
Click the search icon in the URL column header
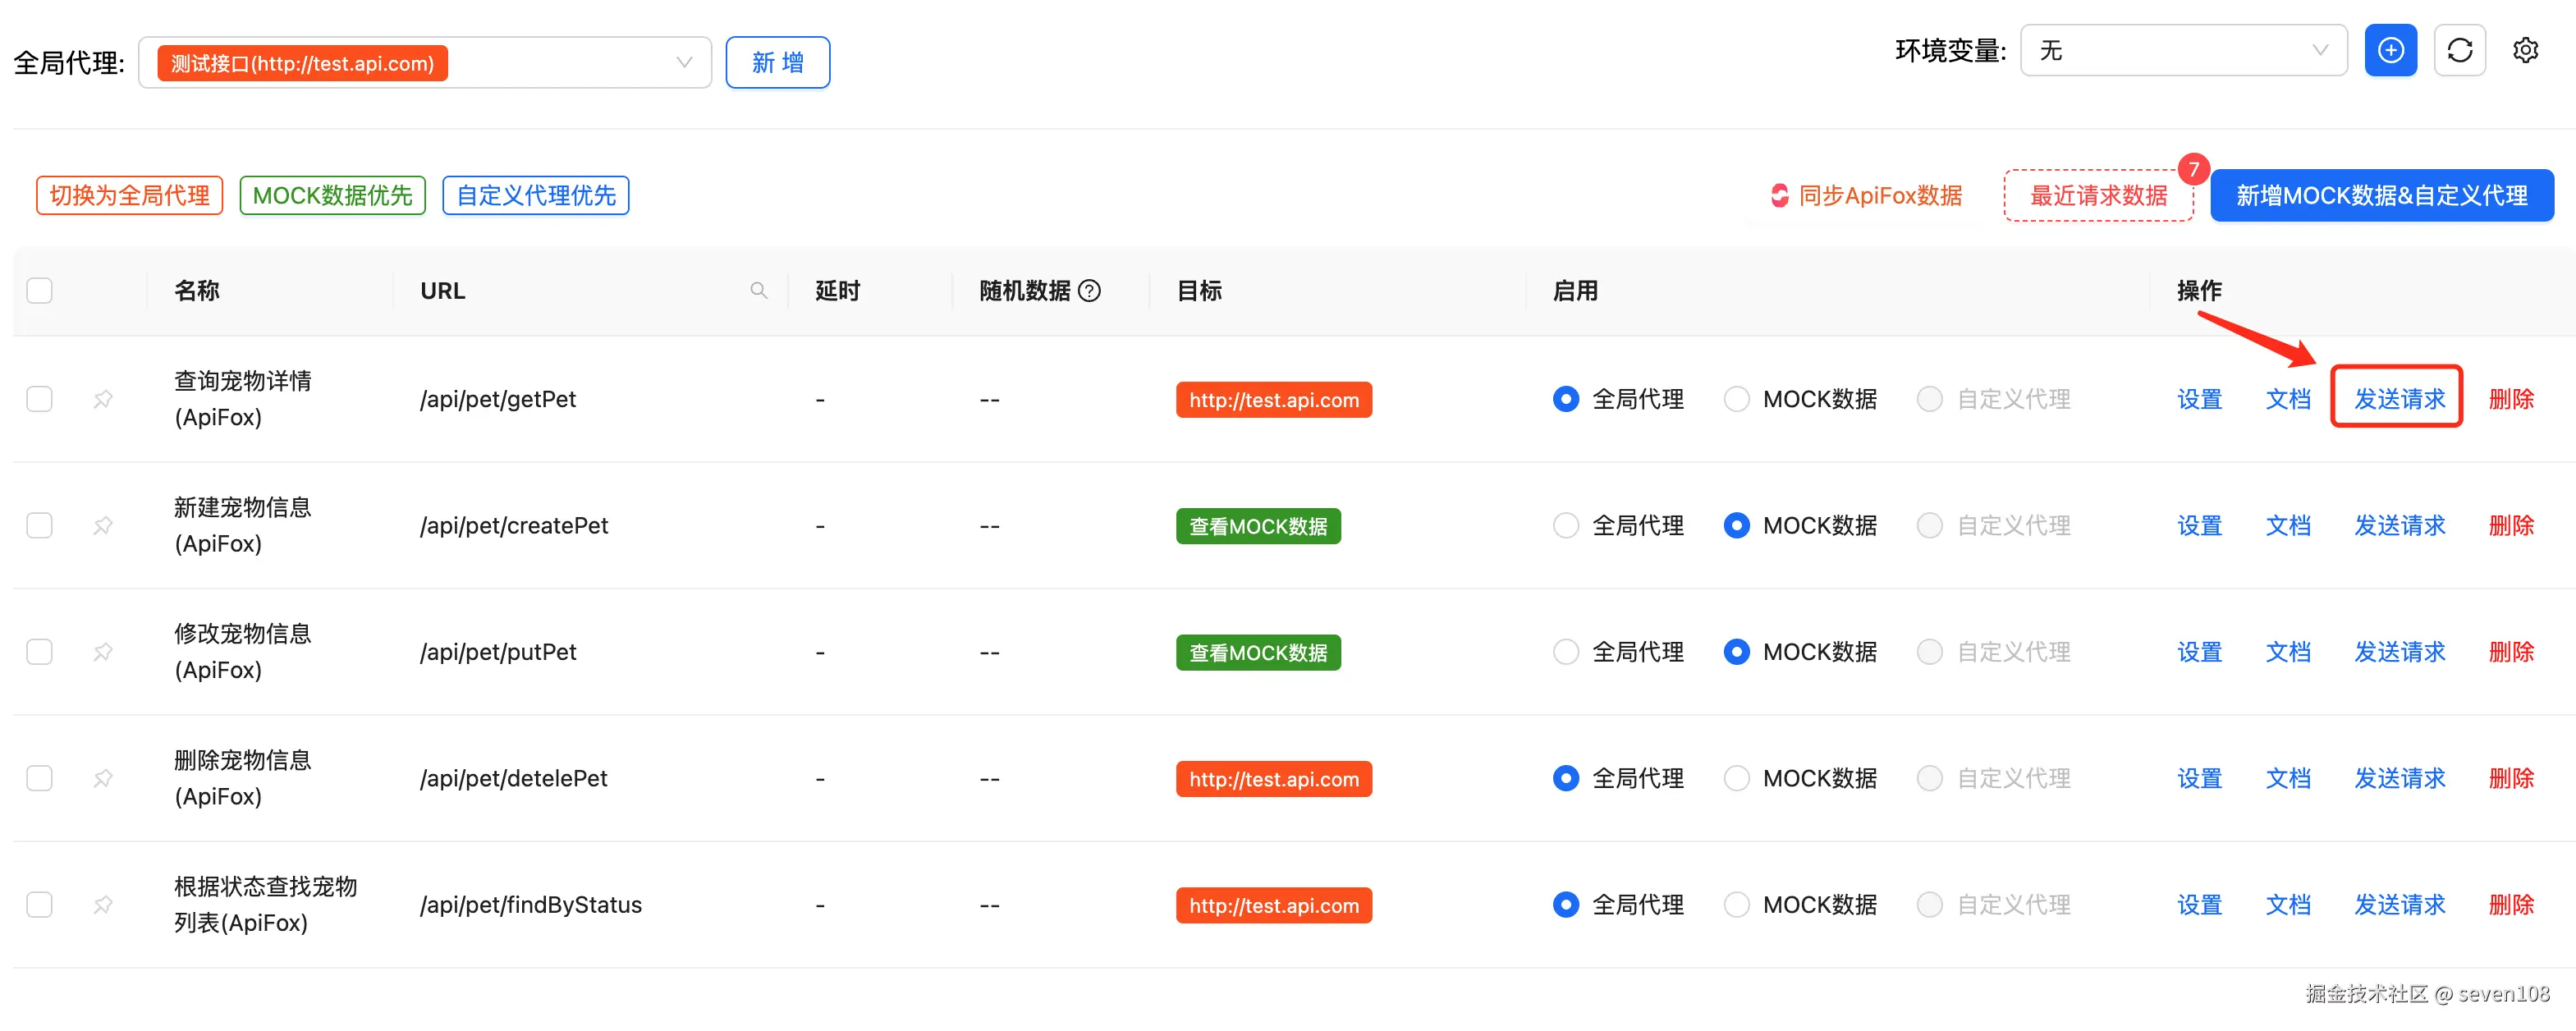[x=758, y=291]
